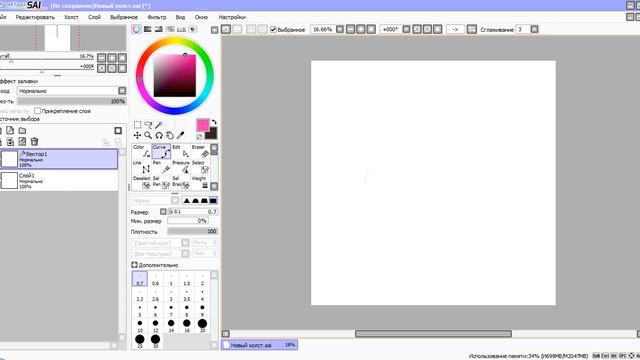Viewport: 640px width, 360px height.
Task: Choose the Color vector tool
Action: (142, 151)
